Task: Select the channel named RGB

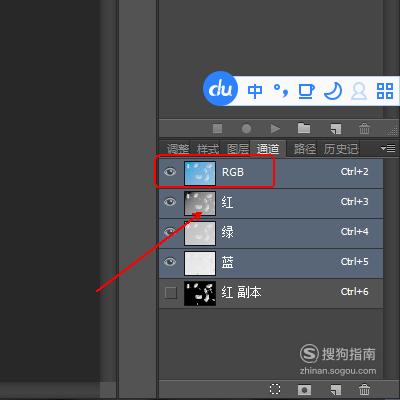Action: click(233, 172)
